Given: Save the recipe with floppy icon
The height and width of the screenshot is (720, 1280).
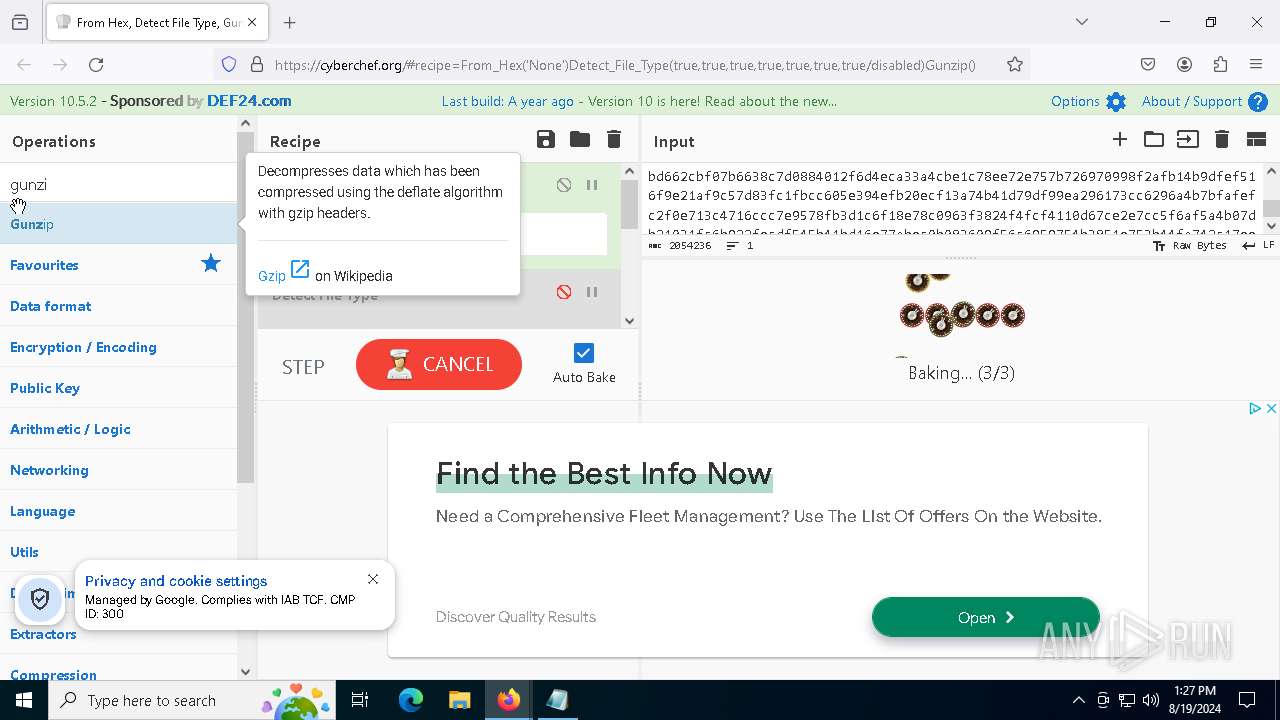Looking at the screenshot, I should coord(546,140).
